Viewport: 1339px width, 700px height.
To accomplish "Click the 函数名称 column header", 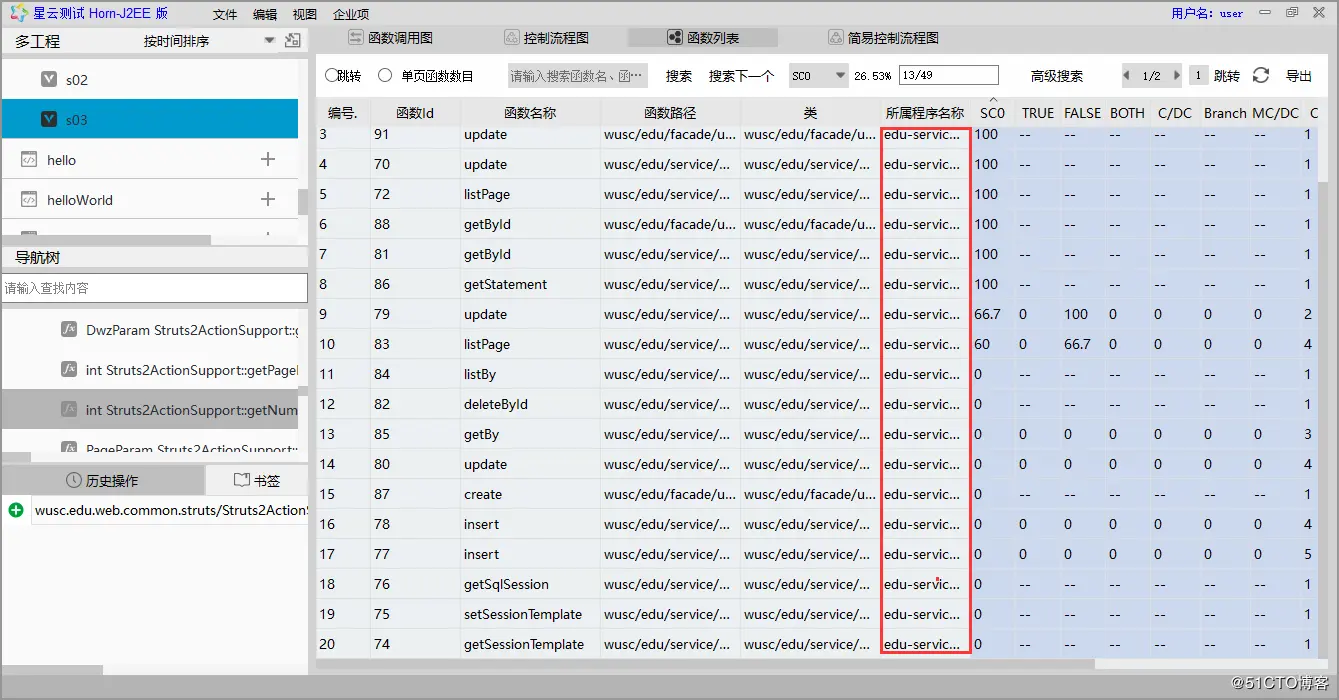I will (530, 113).
